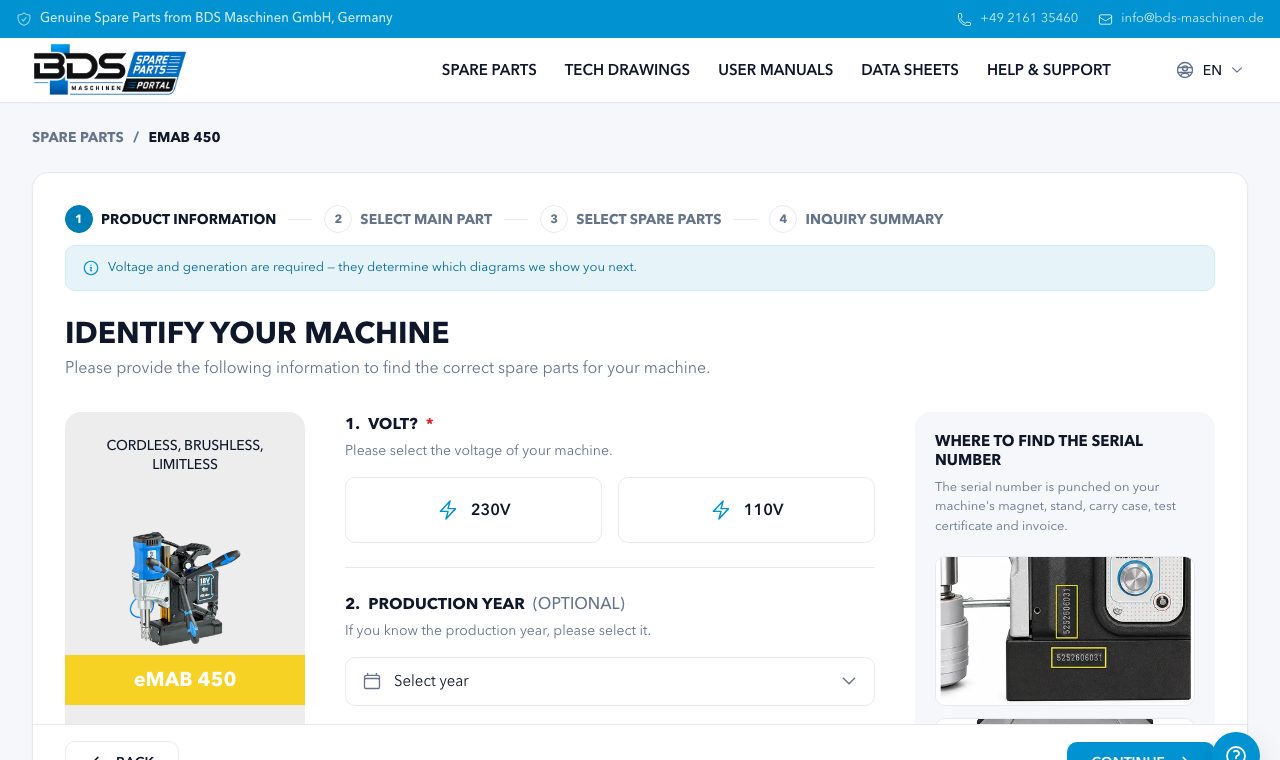Click the globe language icon
The height and width of the screenshot is (760, 1280).
pos(1185,70)
